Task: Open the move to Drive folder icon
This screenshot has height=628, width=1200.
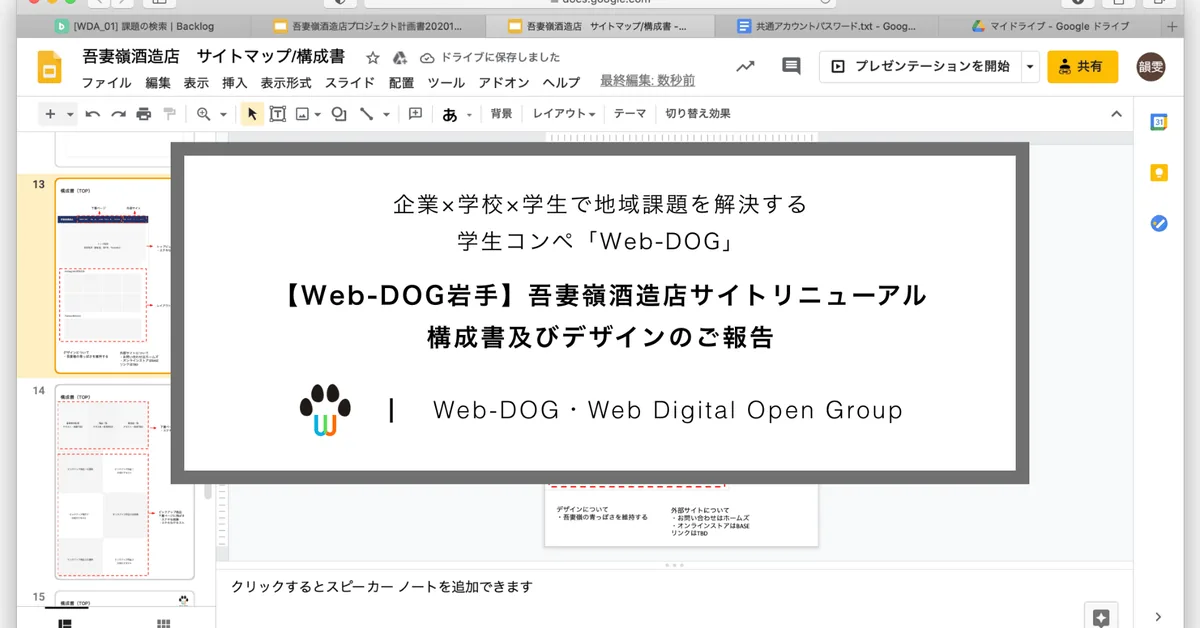Action: [x=399, y=58]
